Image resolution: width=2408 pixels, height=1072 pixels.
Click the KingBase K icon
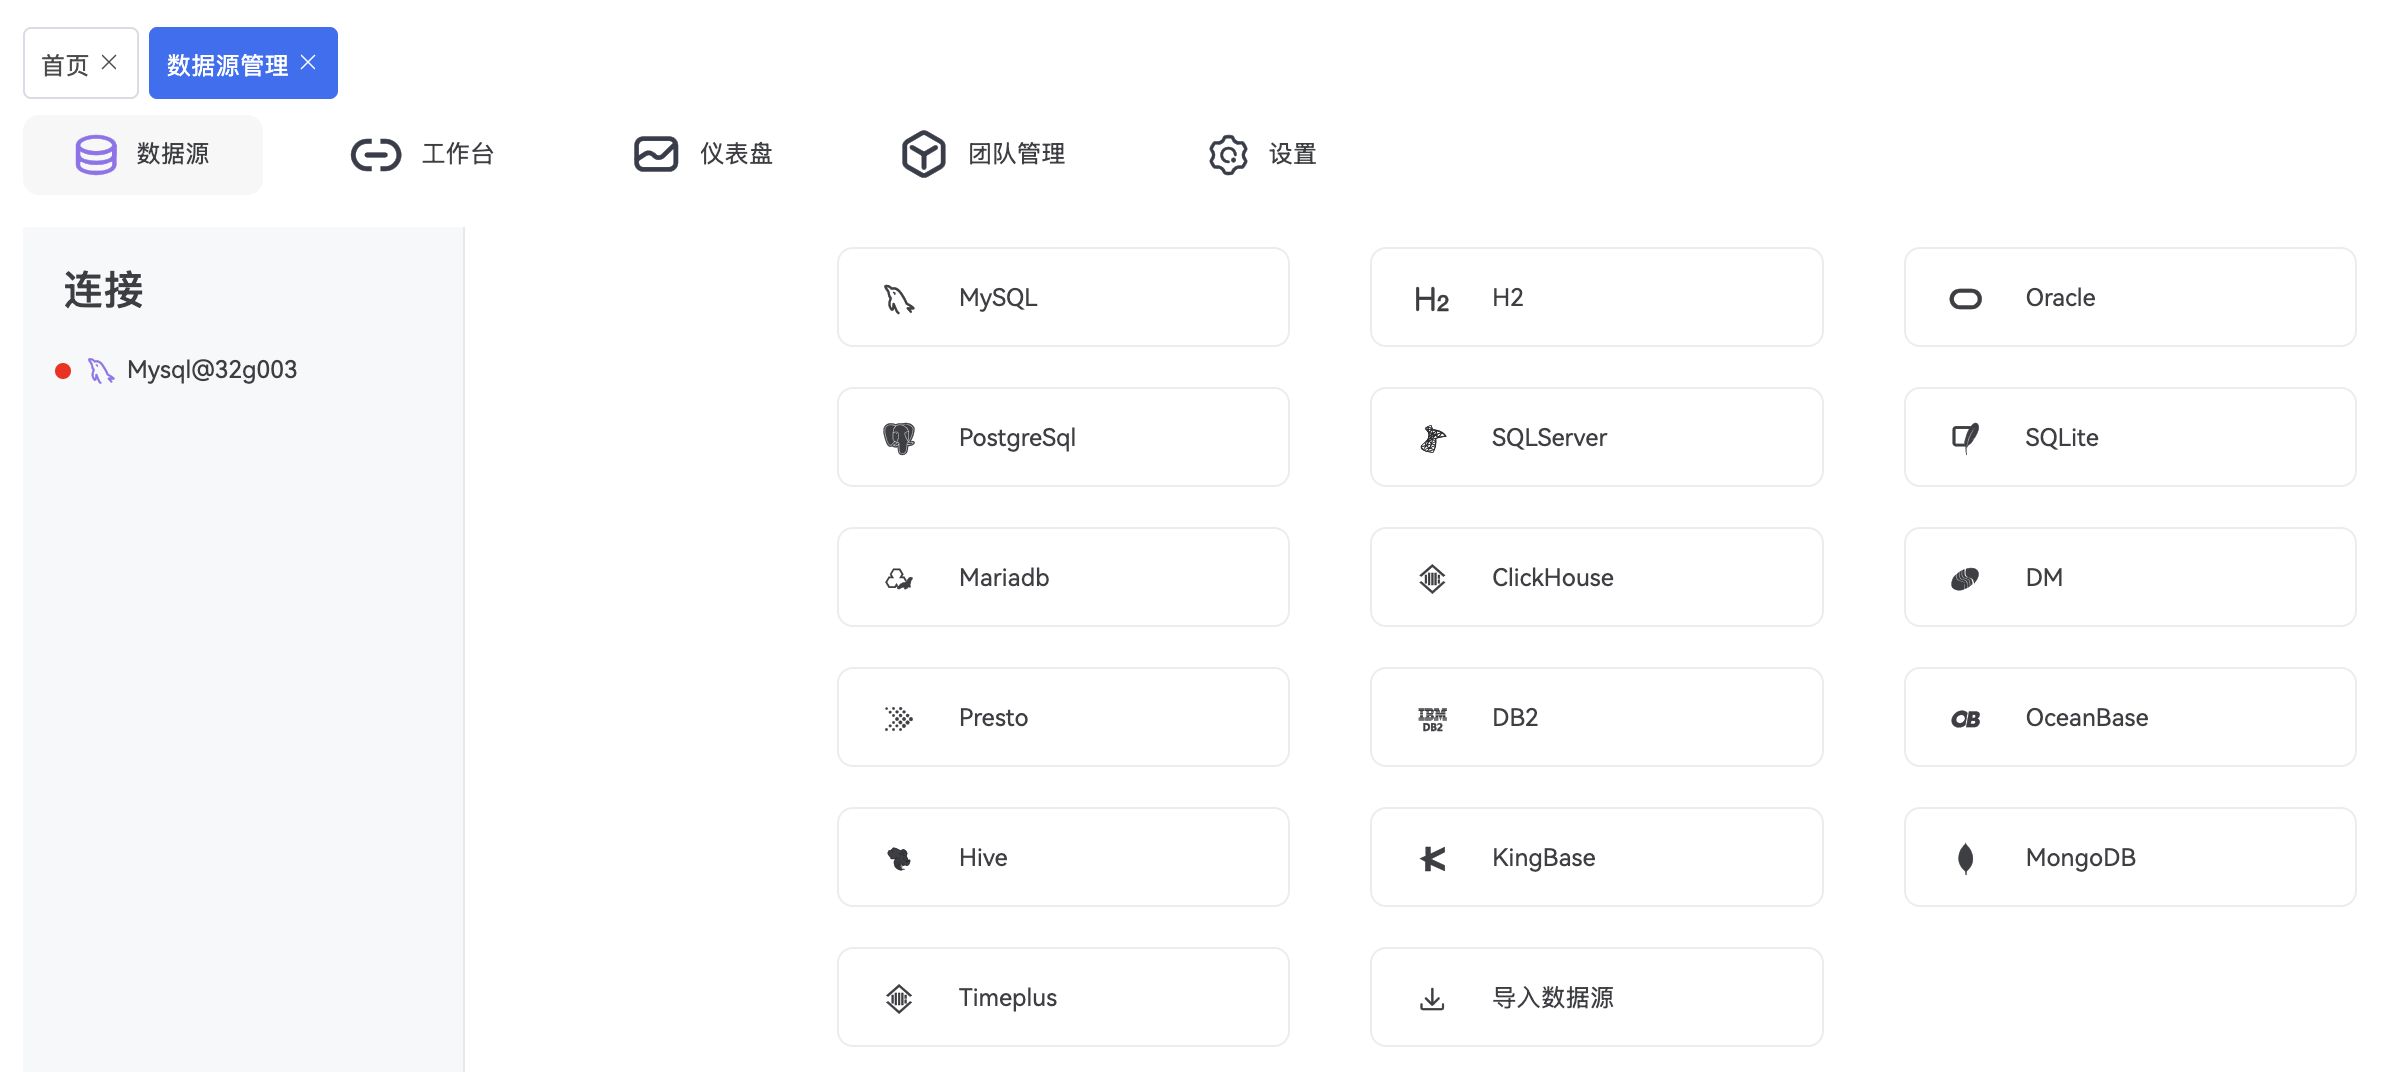click(1432, 858)
